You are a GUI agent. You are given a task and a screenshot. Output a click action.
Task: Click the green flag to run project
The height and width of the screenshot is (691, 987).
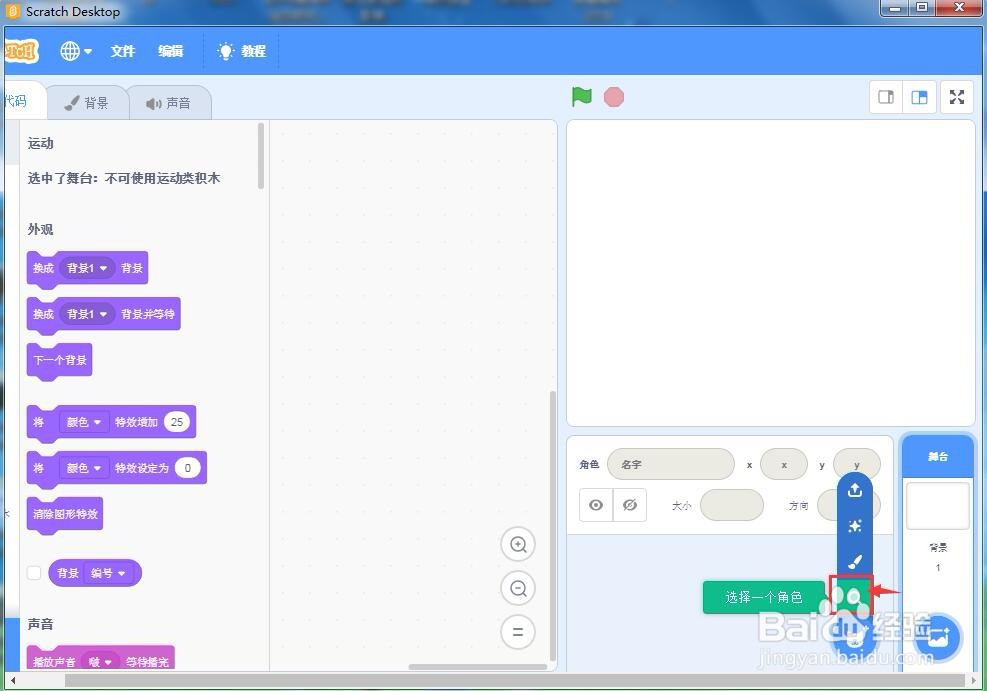(x=581, y=96)
